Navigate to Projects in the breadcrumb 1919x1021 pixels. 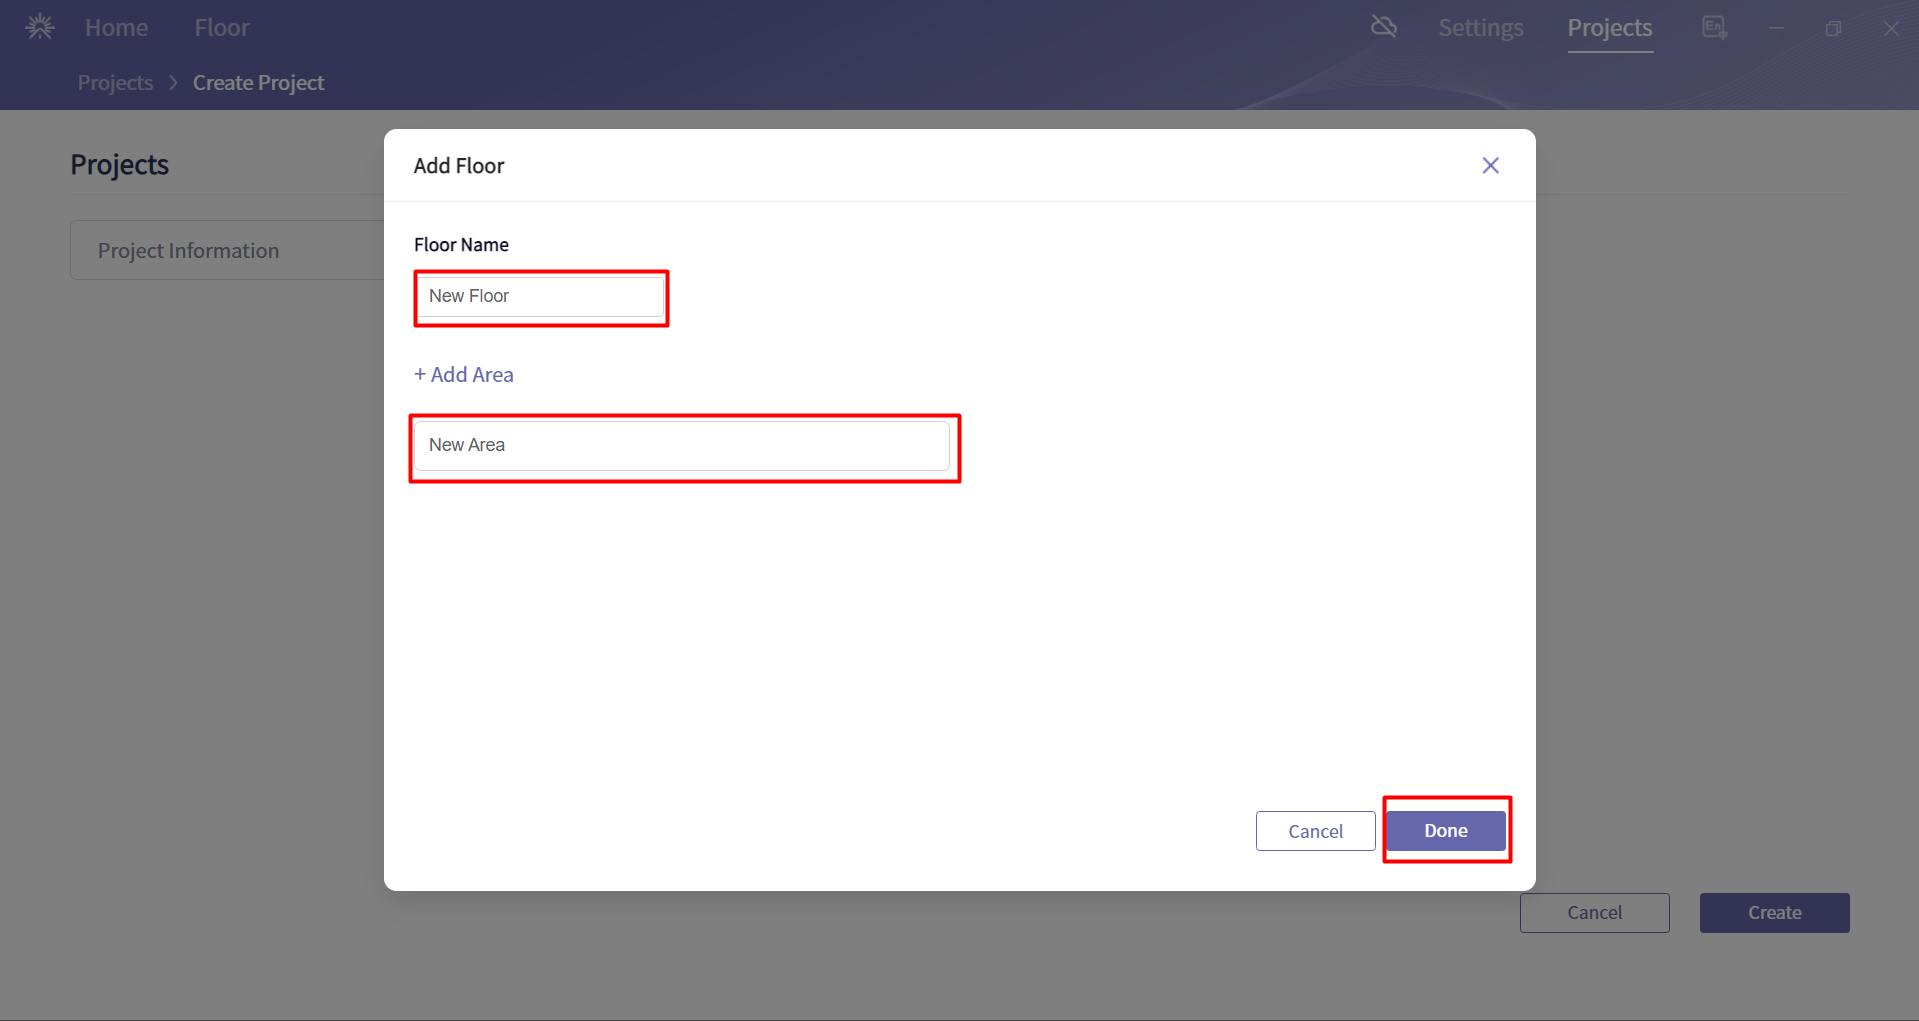pos(115,83)
